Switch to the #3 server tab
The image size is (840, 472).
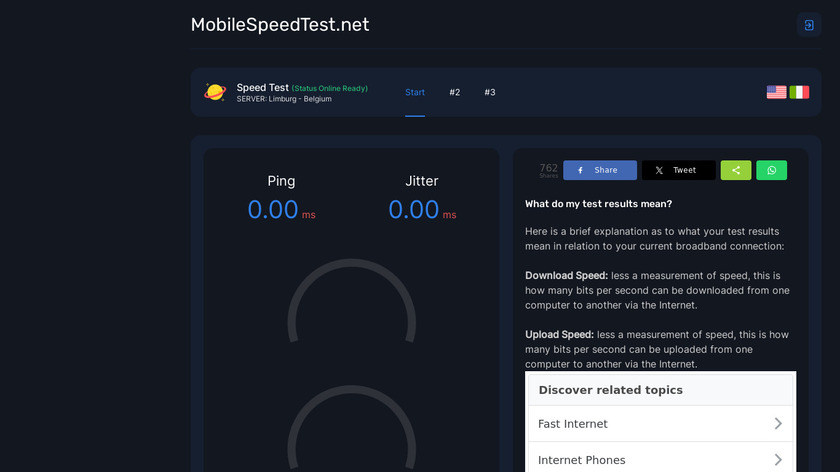click(x=490, y=92)
